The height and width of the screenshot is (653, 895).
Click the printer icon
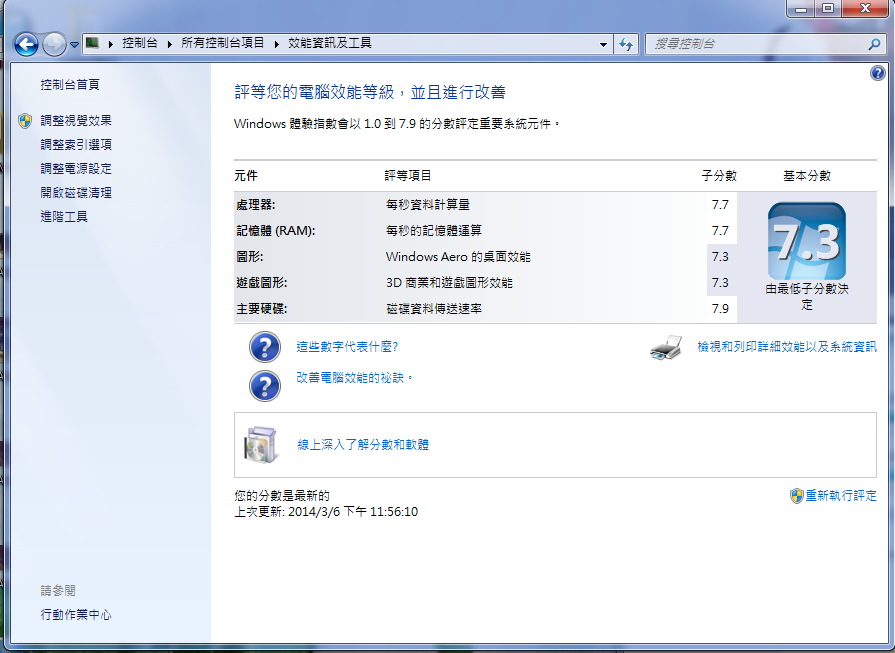(666, 348)
